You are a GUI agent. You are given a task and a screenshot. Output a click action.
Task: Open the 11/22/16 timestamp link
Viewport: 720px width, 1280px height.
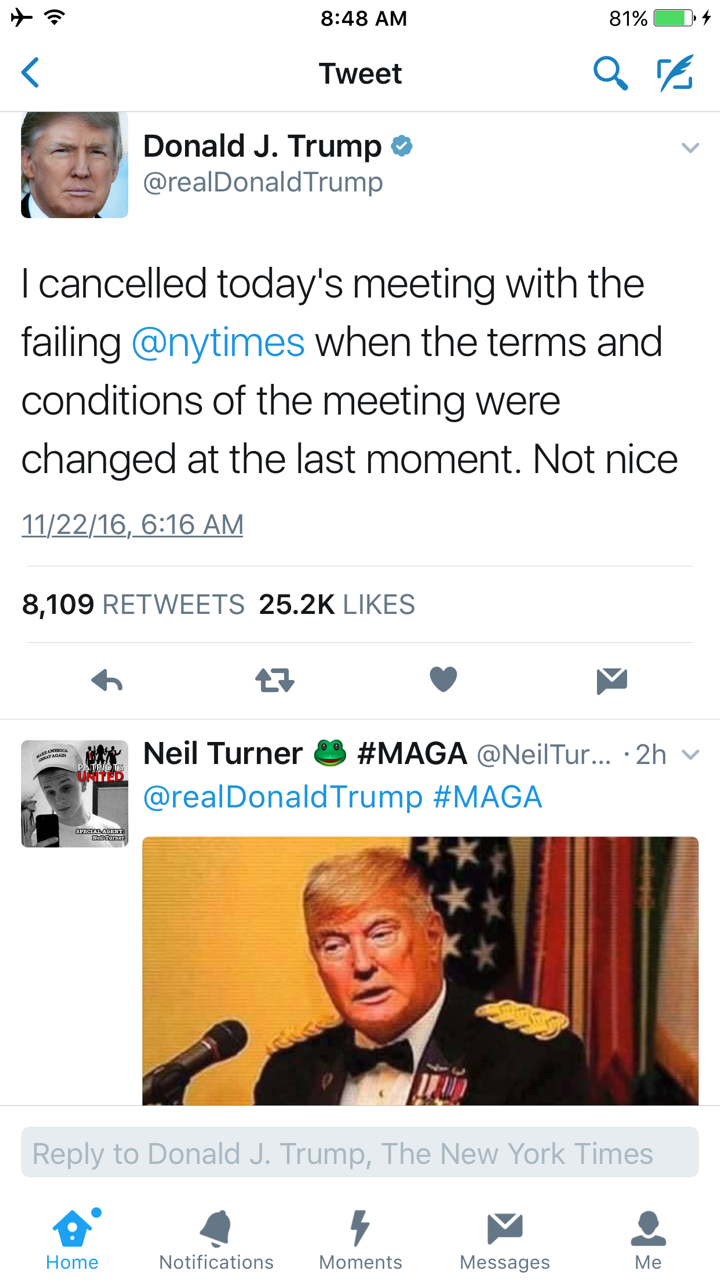(132, 524)
